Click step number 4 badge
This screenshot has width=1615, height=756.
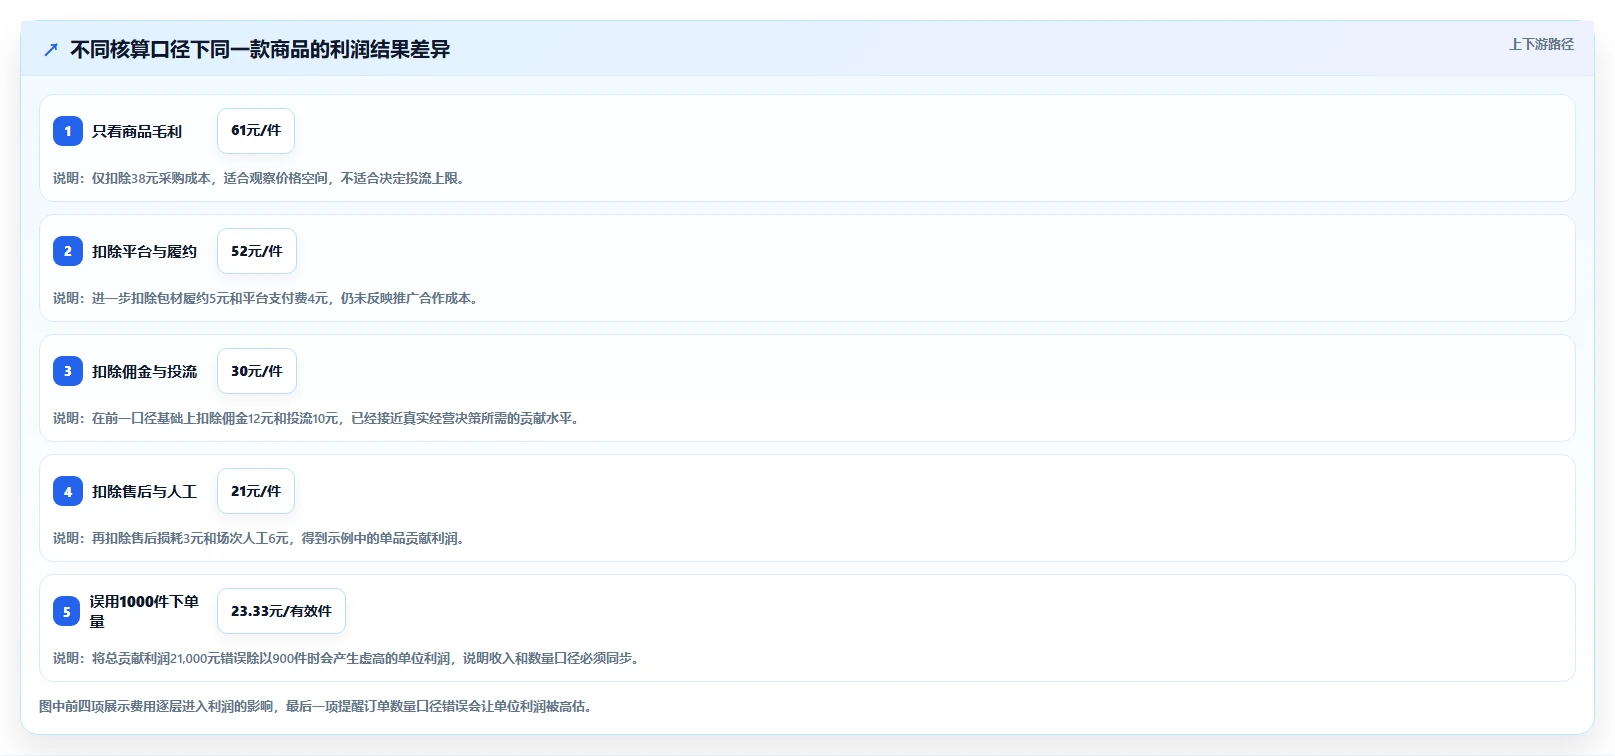pyautogui.click(x=68, y=491)
